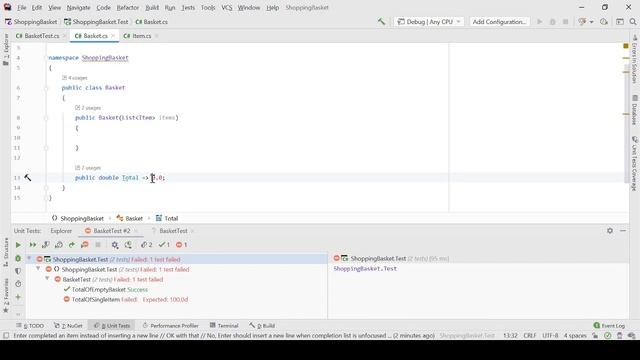The image size is (640, 360).
Task: Collapse the BasketTest tree node
Action: pyautogui.click(x=47, y=279)
